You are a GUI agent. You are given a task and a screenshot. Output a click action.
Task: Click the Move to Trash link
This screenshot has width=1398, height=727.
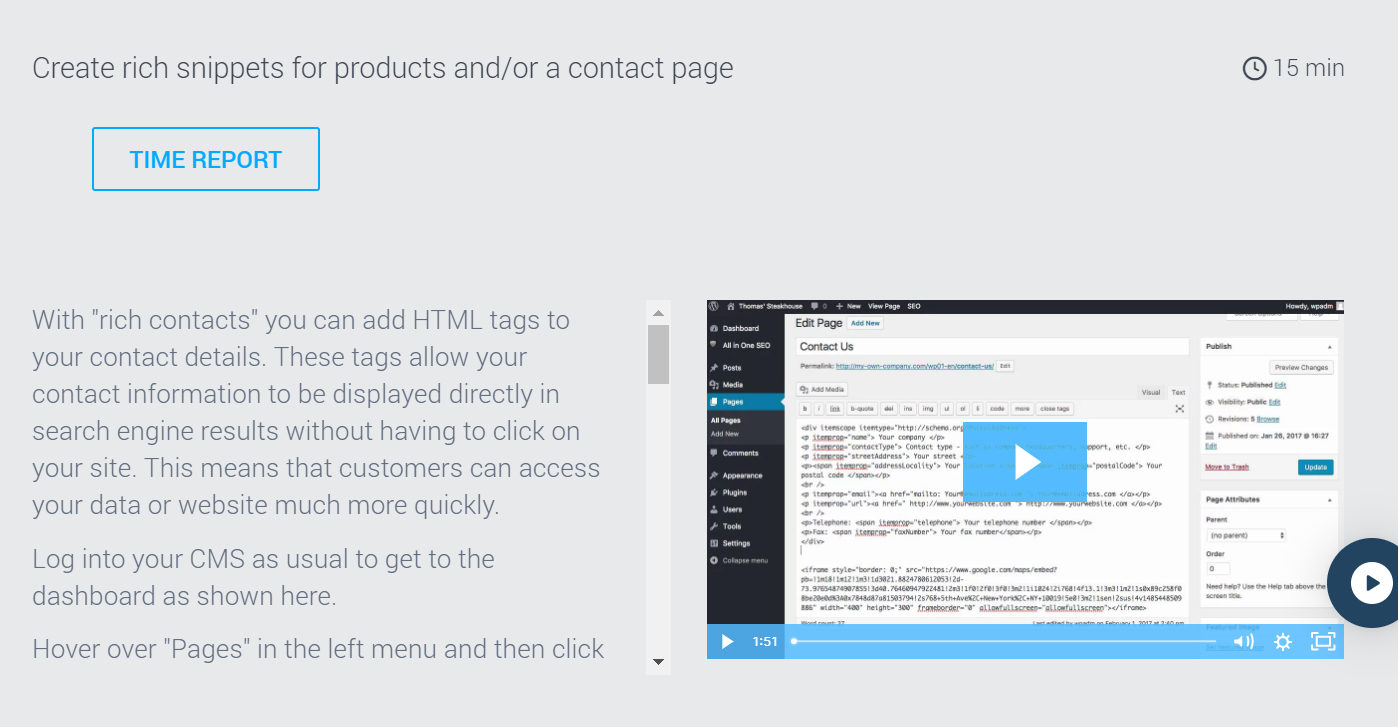[1227, 467]
